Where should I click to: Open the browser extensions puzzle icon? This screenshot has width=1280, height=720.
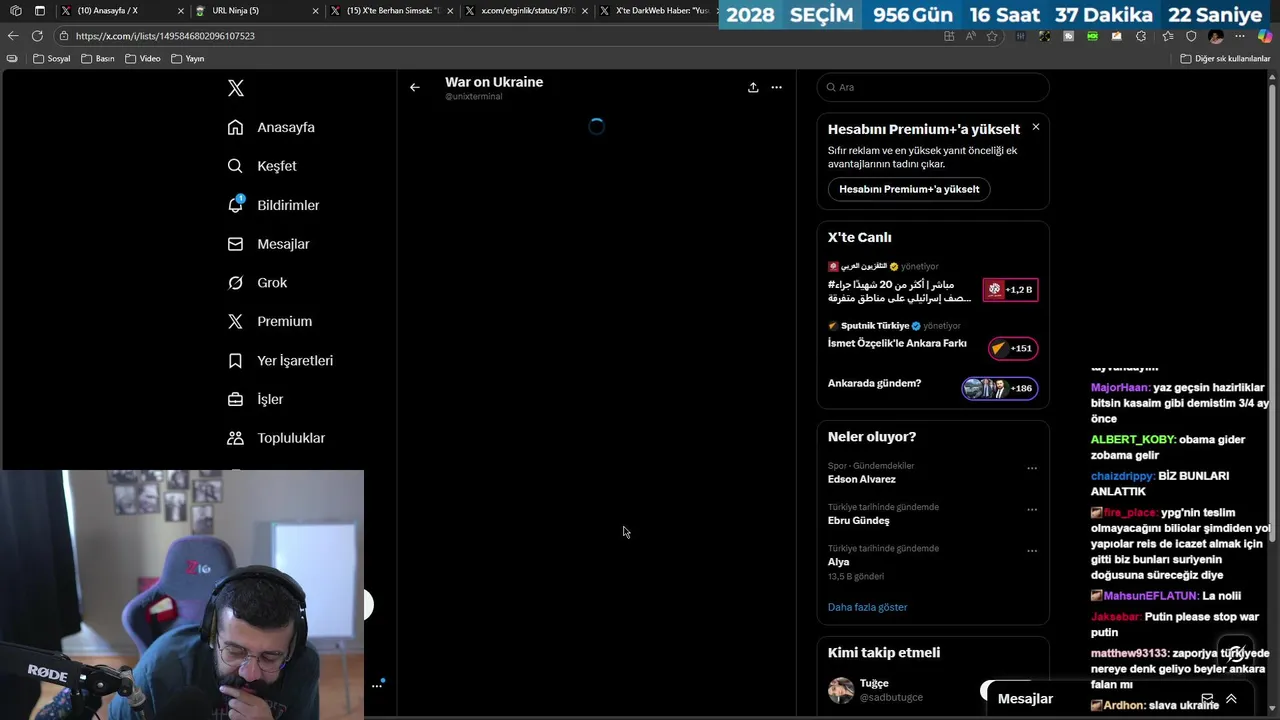(x=1141, y=36)
